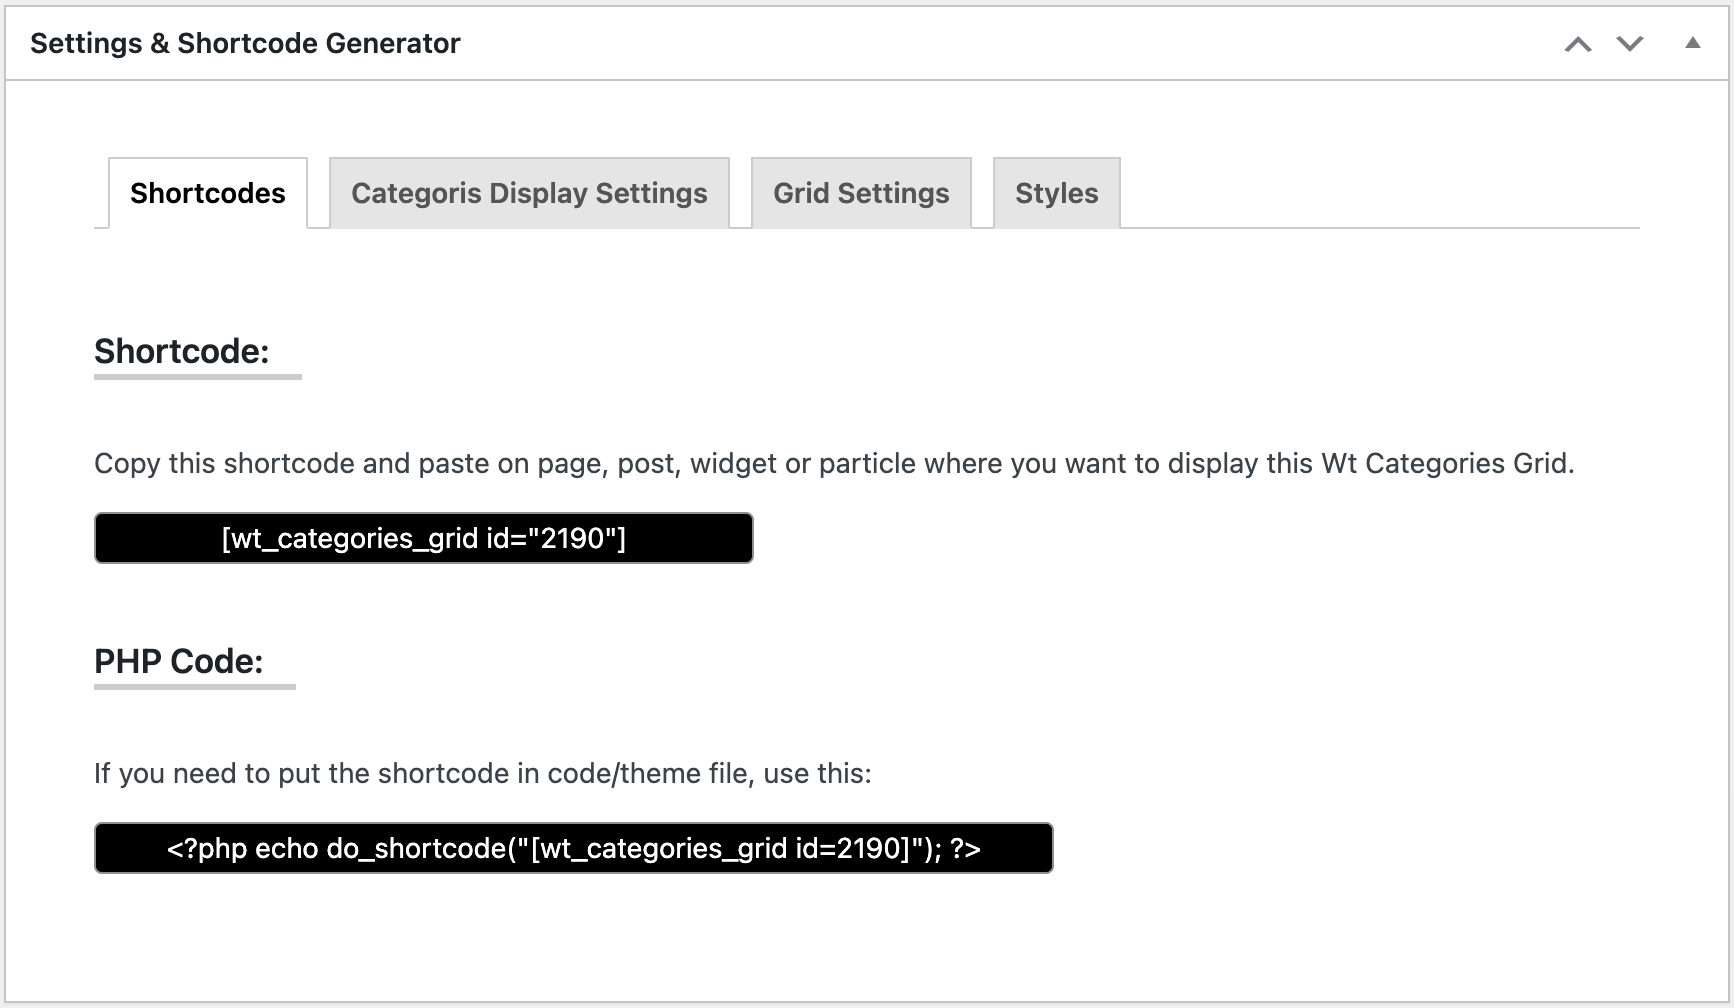Switch to the Styles tab
The height and width of the screenshot is (1008, 1734).
tap(1056, 193)
